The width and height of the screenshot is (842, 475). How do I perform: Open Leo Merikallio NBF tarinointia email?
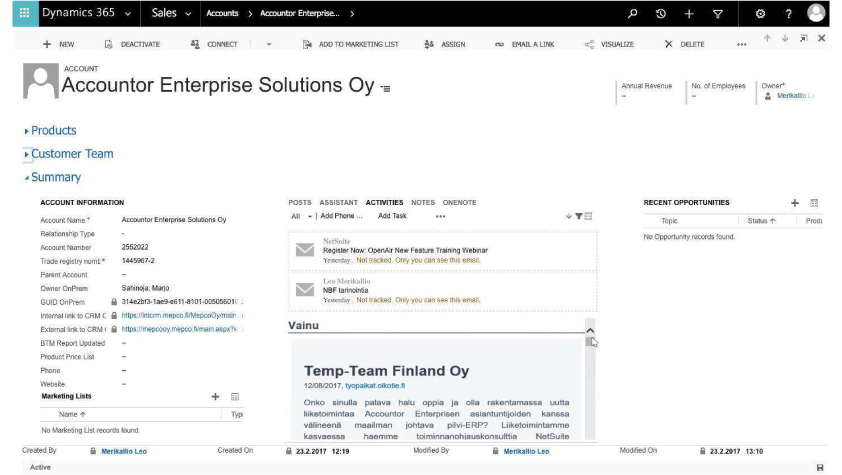coord(442,290)
